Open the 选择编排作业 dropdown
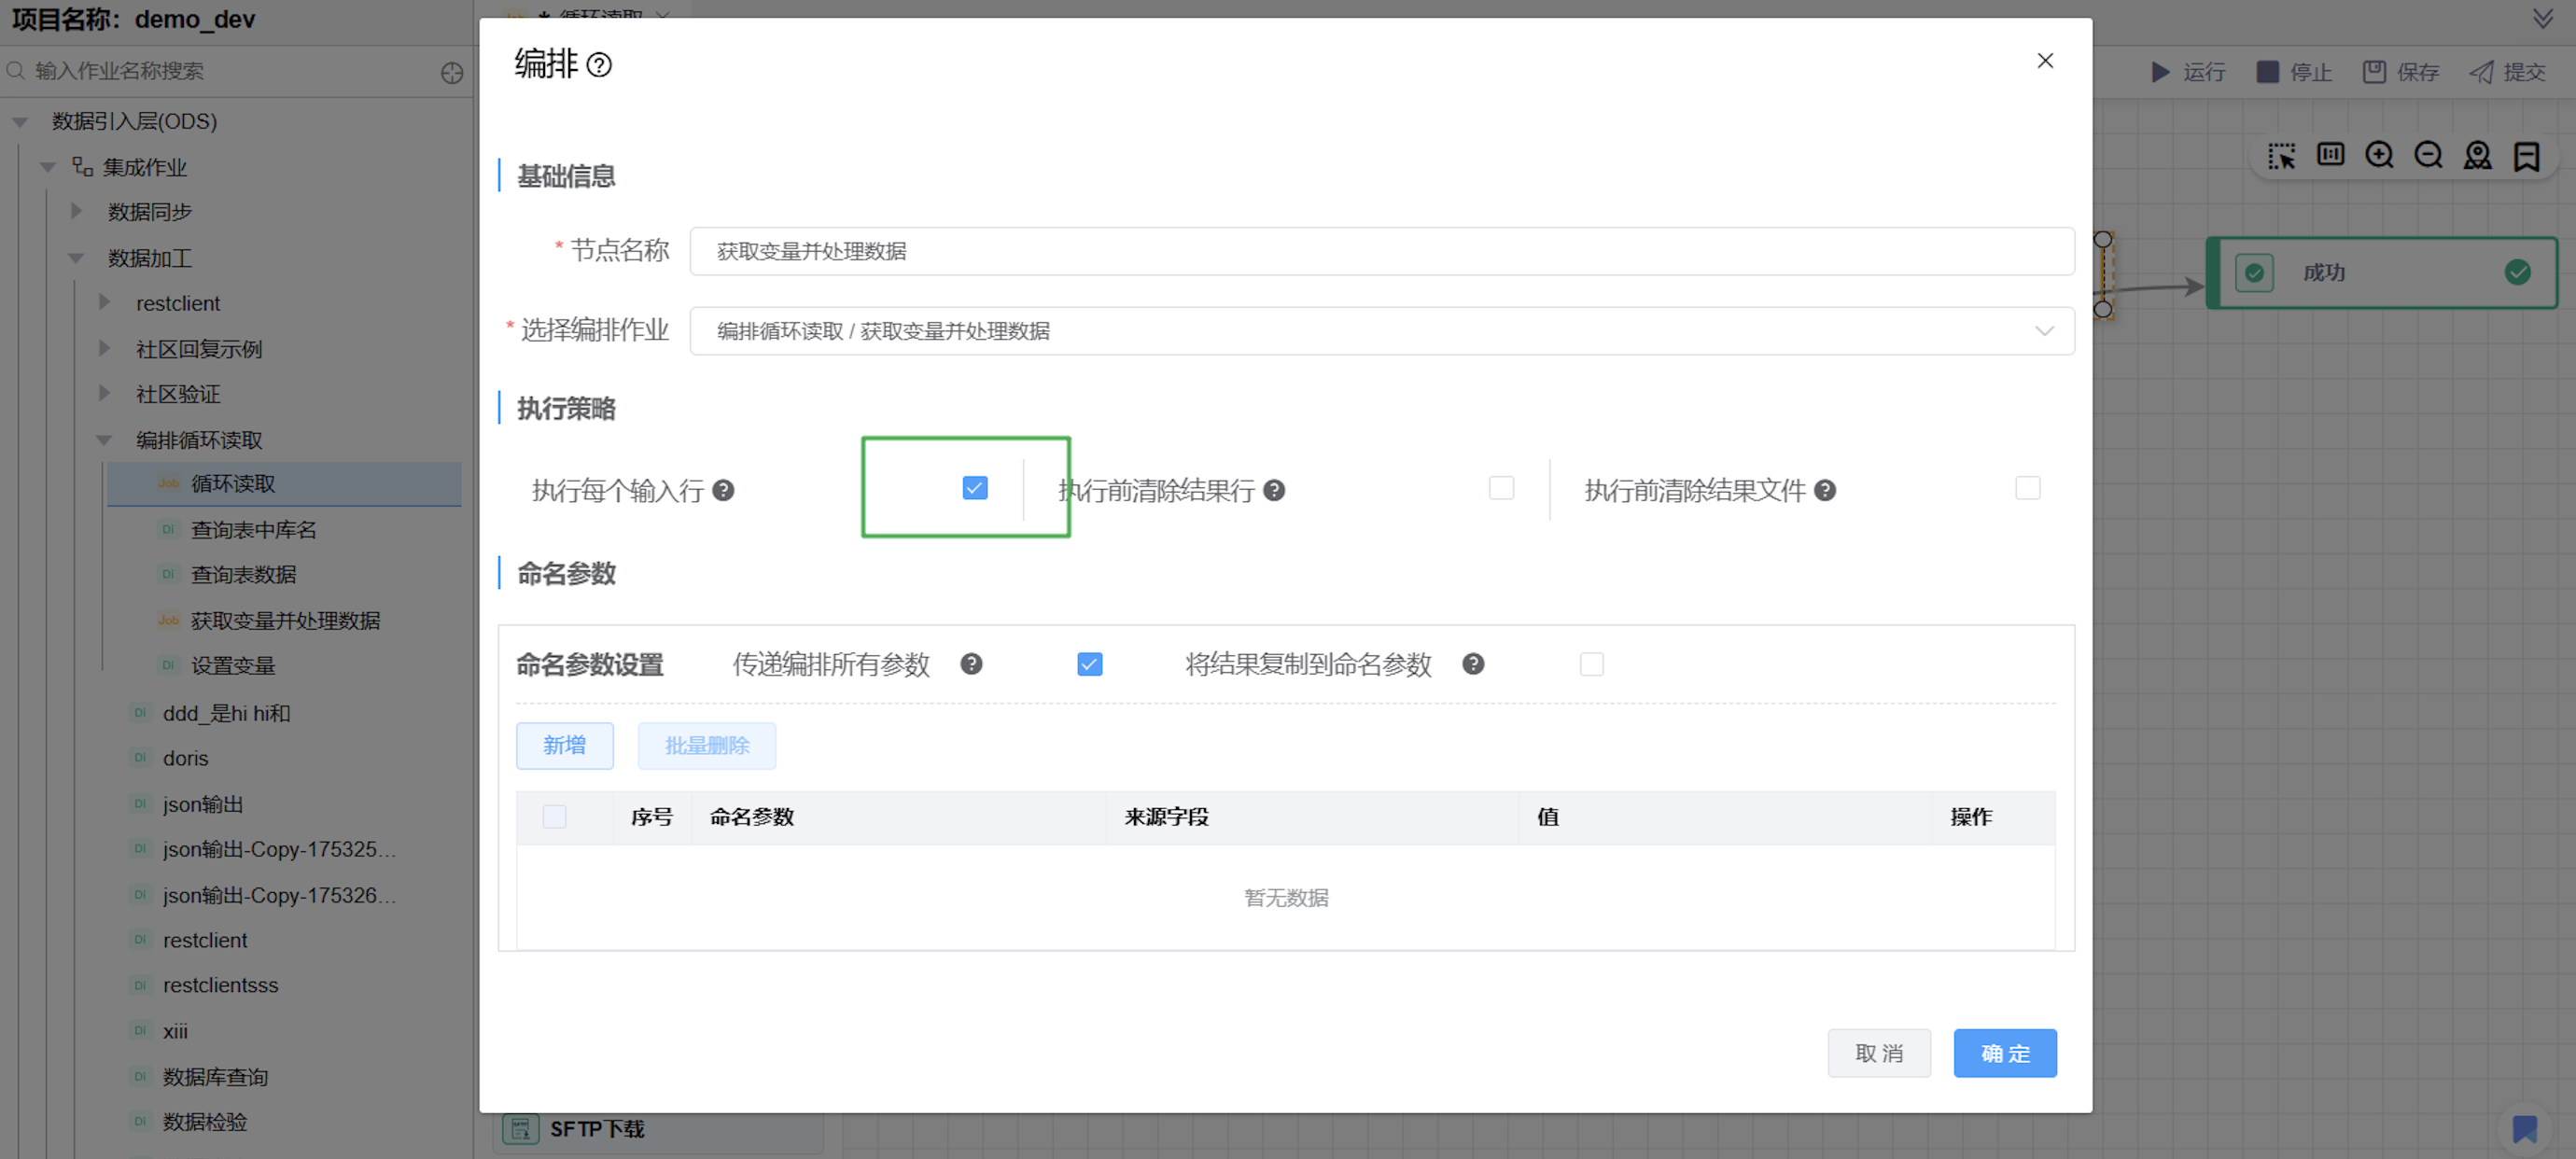2576x1159 pixels. [1381, 331]
